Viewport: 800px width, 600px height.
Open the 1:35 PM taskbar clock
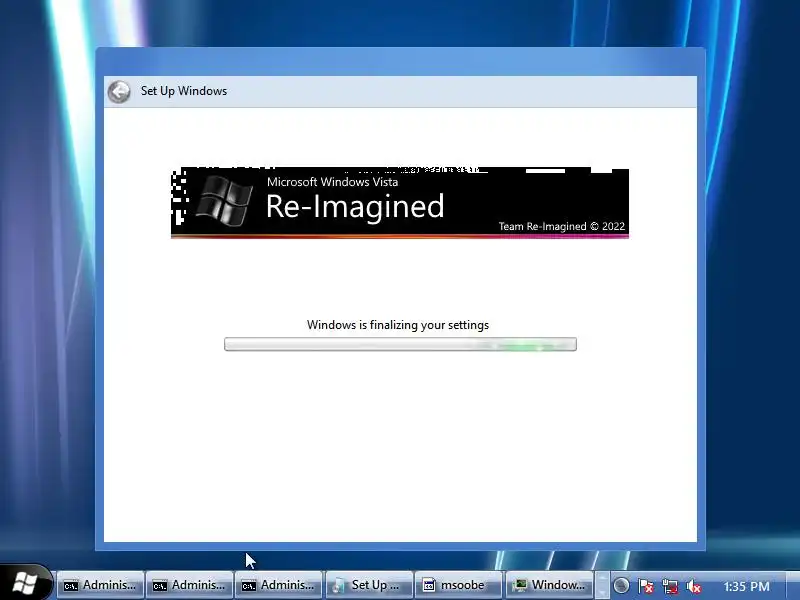coord(746,586)
